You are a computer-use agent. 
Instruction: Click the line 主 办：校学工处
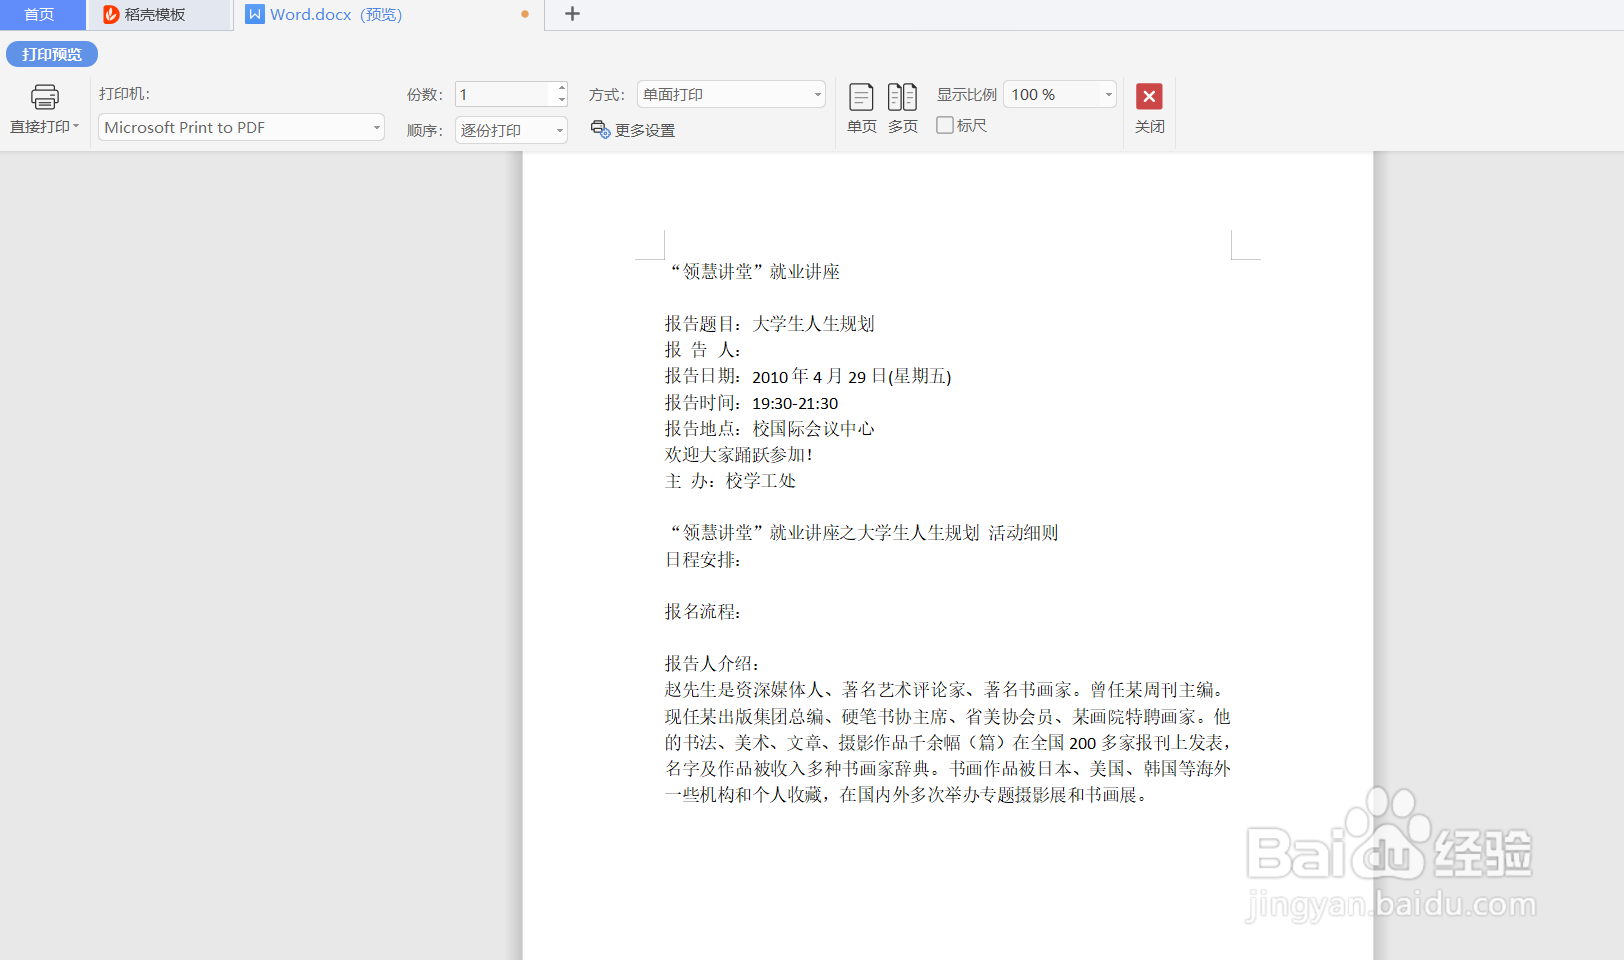[730, 480]
